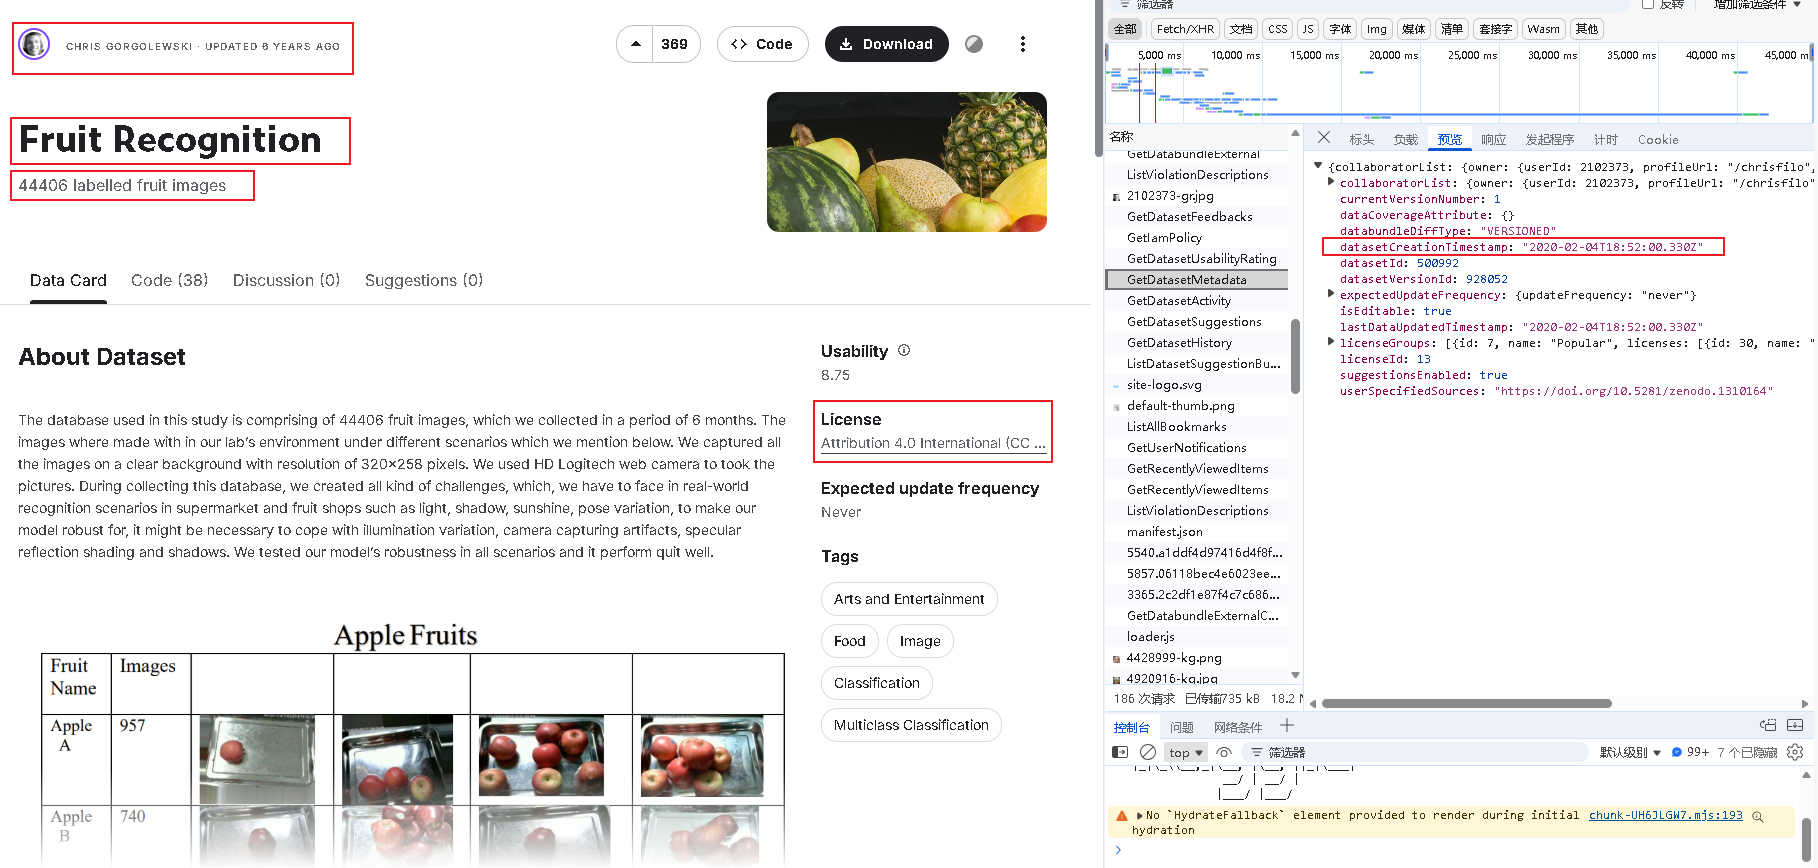Open the three-dot more options menu

point(1022,44)
